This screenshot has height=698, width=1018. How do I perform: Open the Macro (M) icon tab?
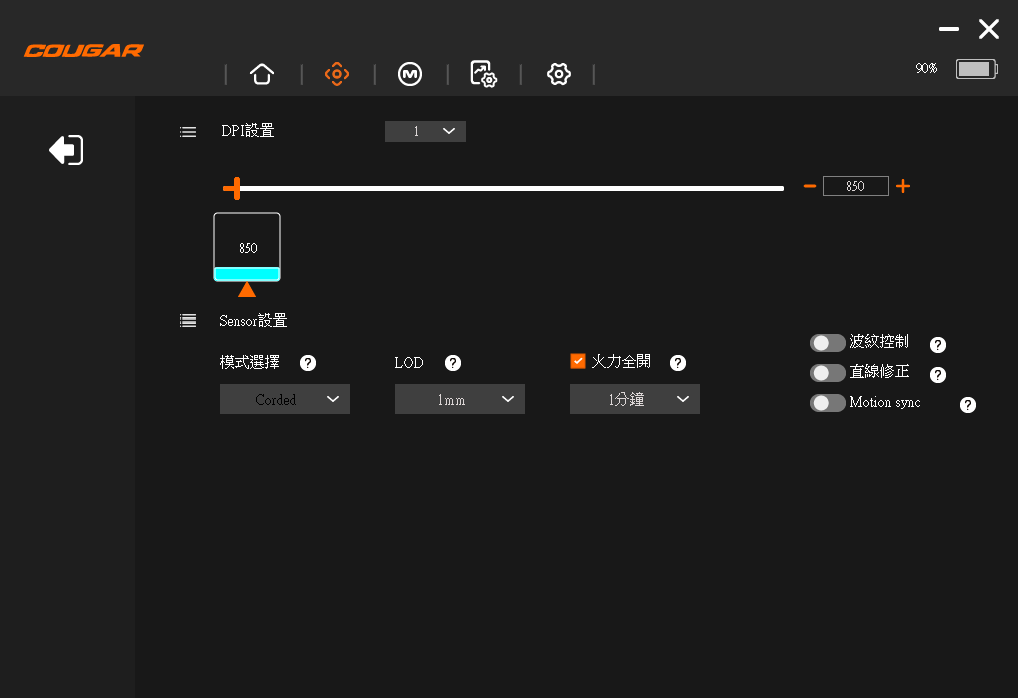pyautogui.click(x=410, y=74)
